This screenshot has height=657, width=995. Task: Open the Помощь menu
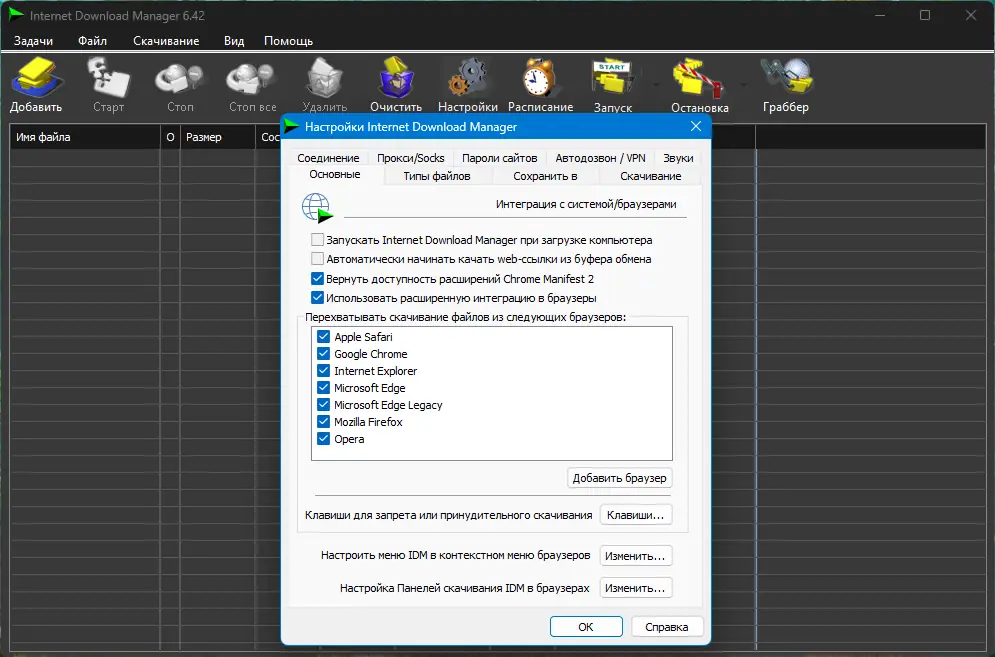click(289, 41)
